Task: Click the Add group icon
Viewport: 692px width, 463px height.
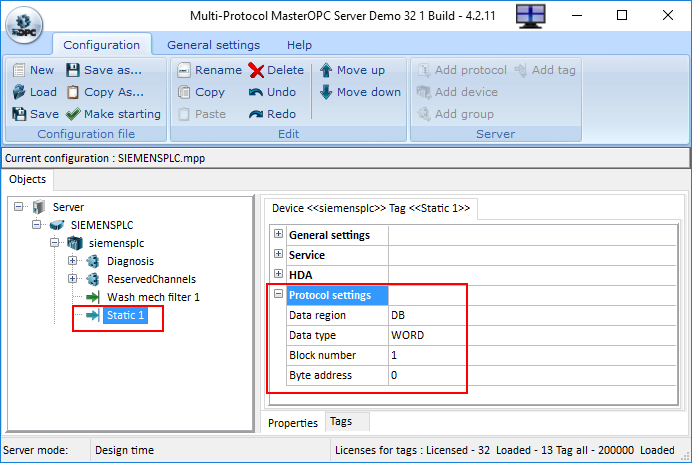Action: [x=424, y=114]
